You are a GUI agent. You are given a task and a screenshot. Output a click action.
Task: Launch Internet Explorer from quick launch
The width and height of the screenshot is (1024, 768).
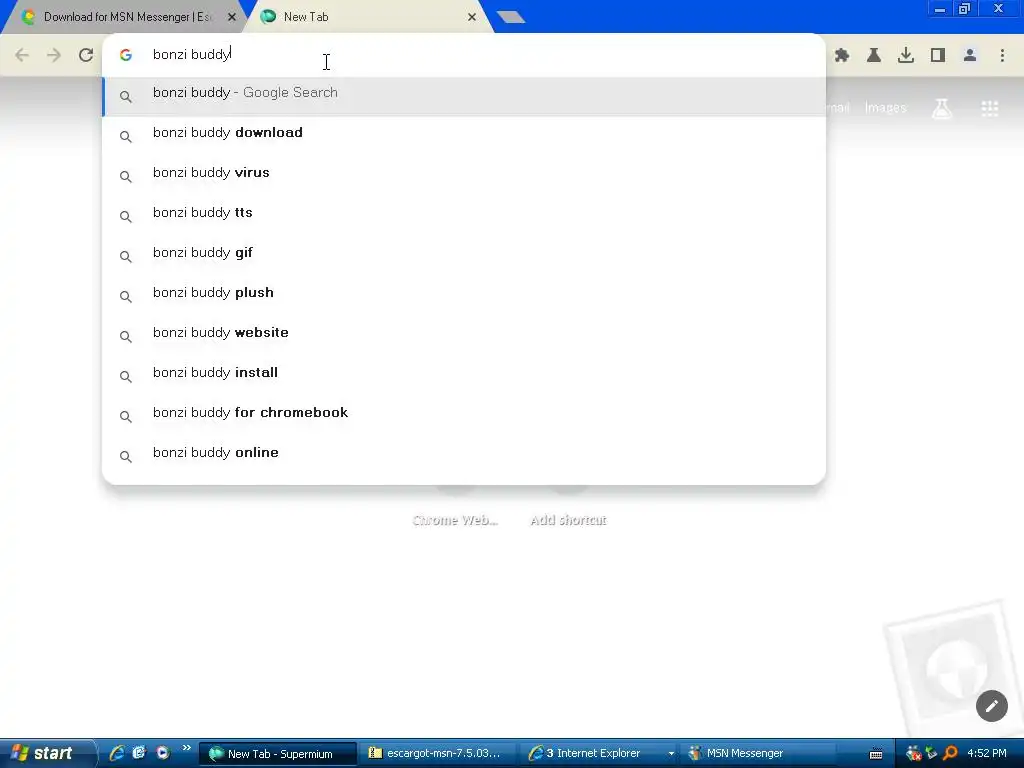(117, 753)
